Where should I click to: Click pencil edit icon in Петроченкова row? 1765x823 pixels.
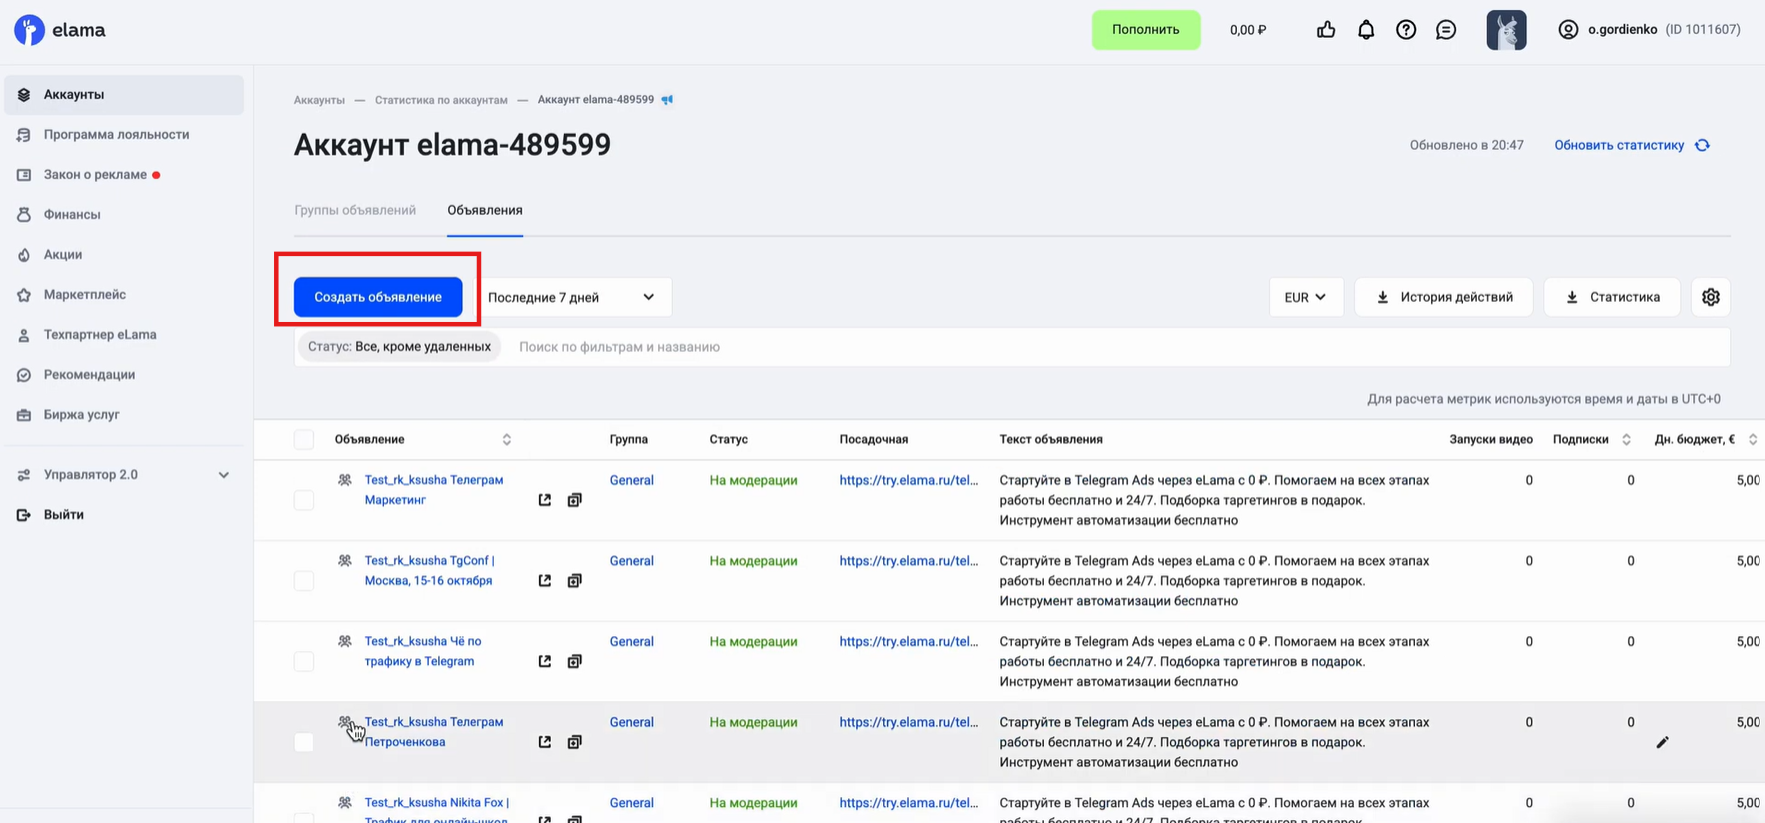point(1662,742)
